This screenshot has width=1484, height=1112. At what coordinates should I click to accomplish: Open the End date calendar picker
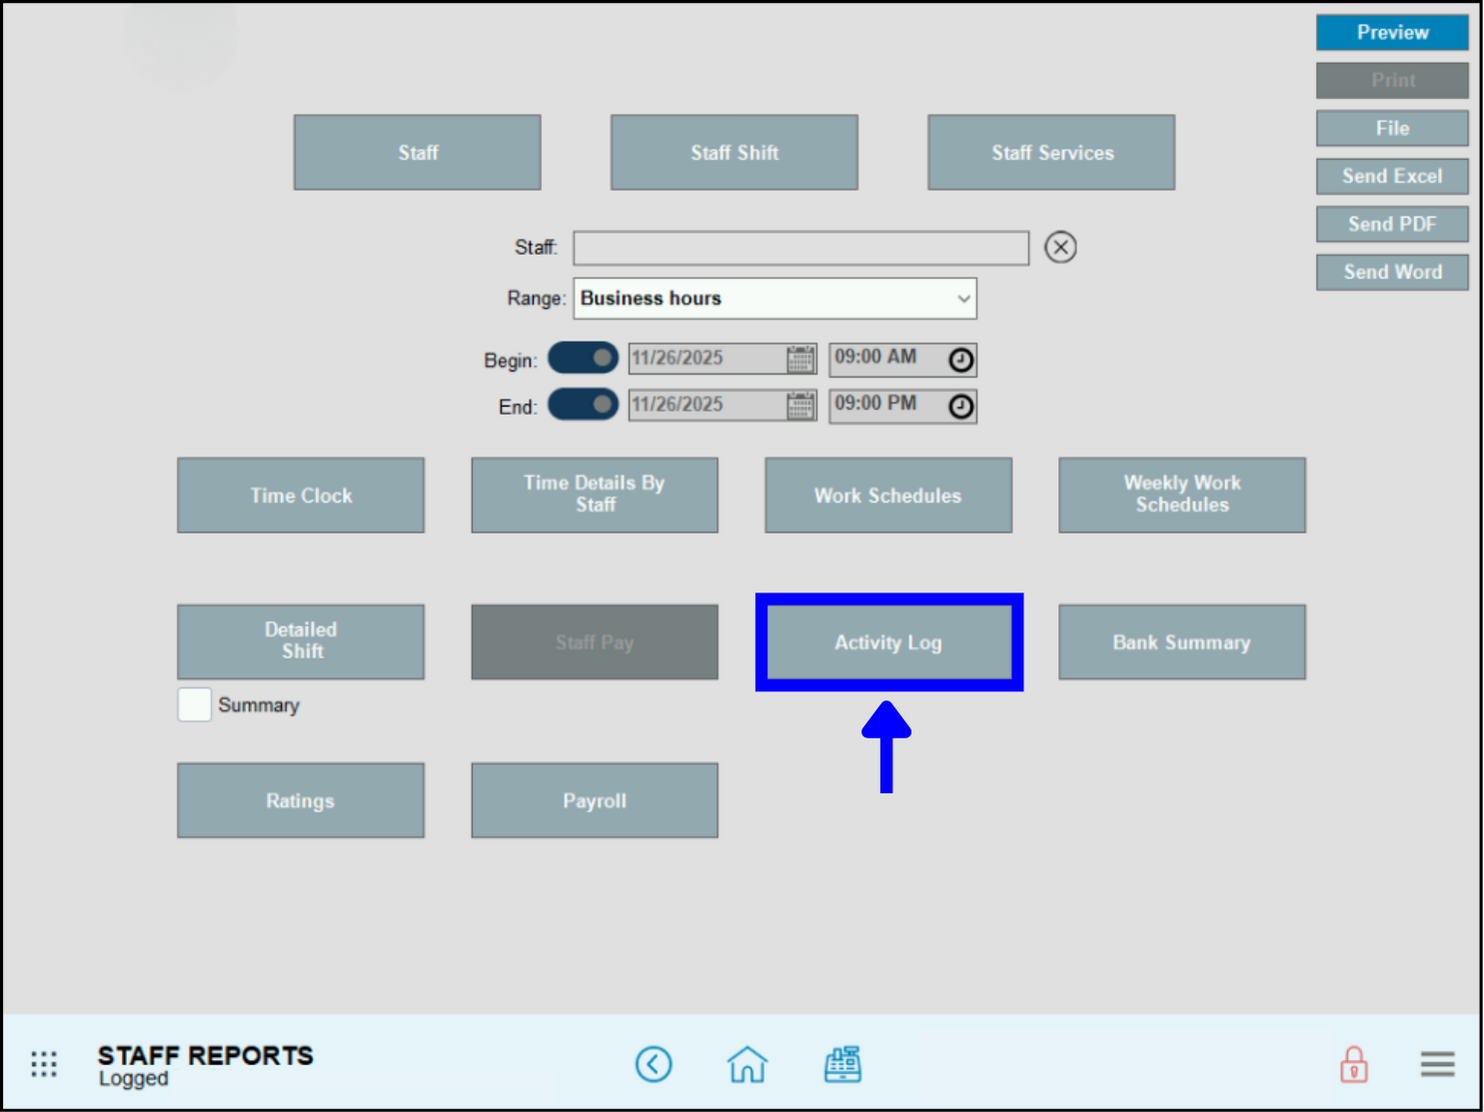[x=800, y=405]
